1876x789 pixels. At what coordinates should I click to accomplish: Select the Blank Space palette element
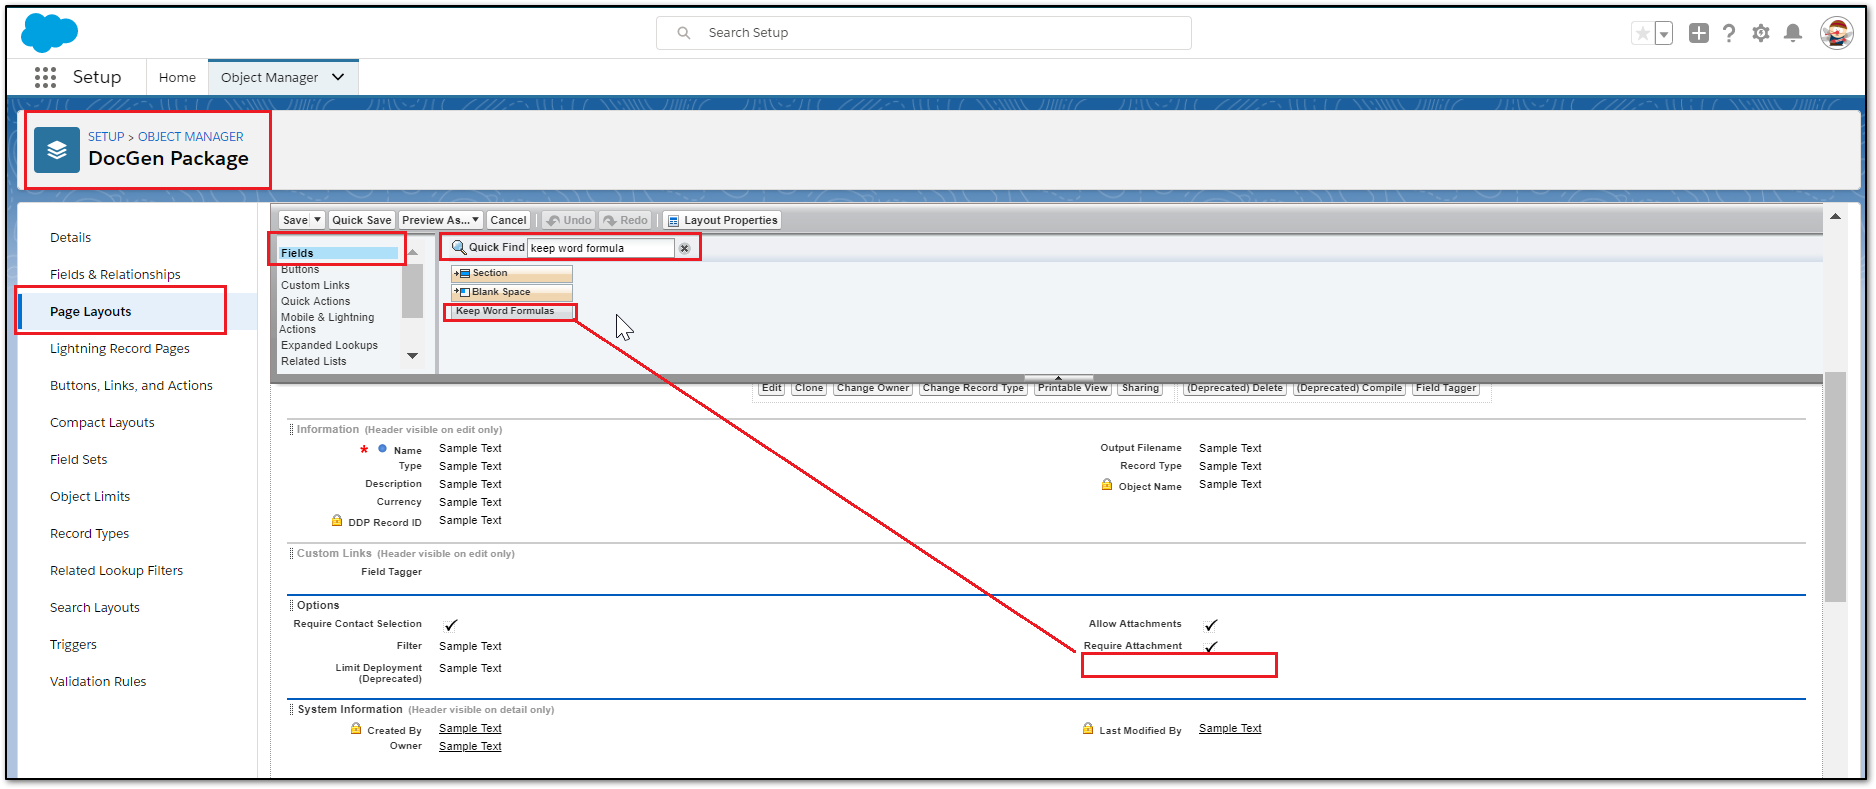click(512, 292)
